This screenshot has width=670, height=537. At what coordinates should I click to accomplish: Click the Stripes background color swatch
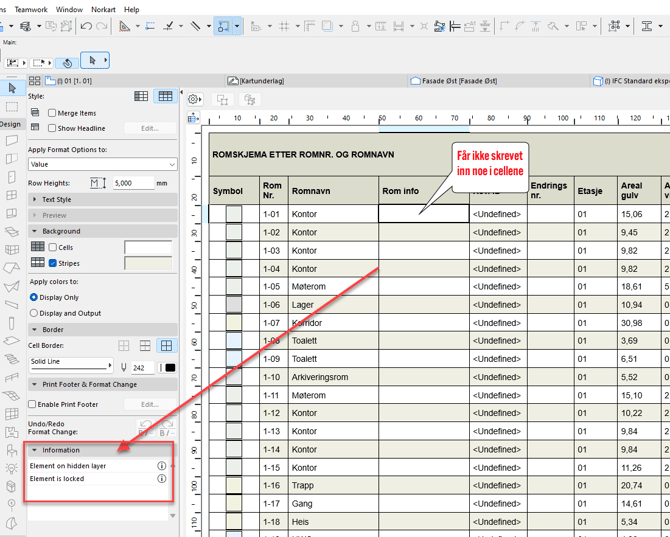pos(148,263)
